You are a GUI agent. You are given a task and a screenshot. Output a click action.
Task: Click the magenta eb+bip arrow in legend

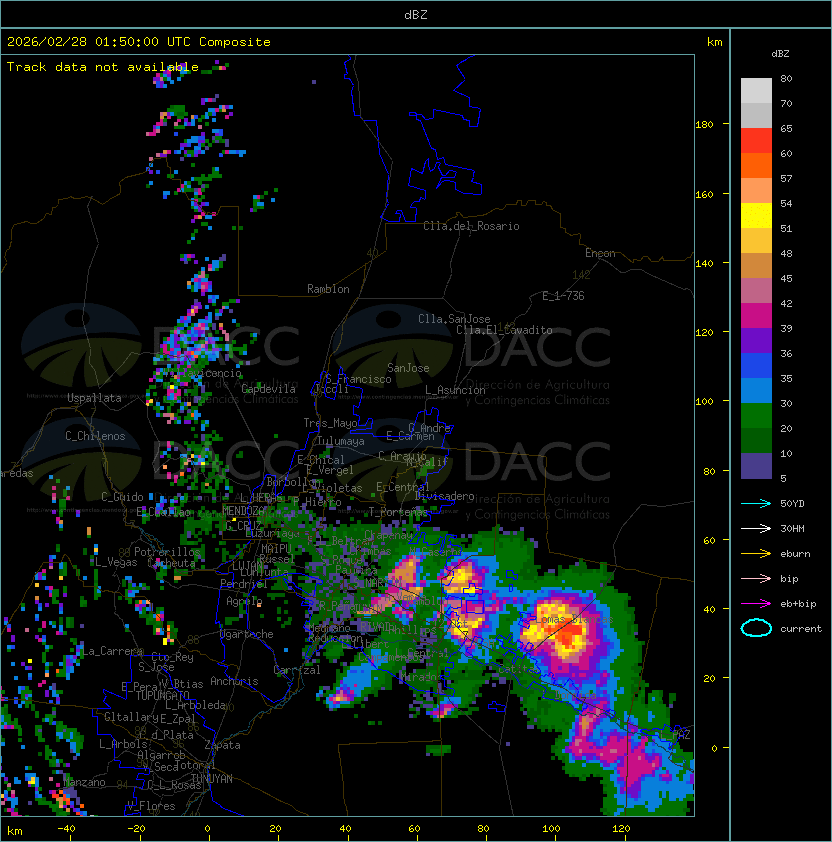tap(756, 604)
